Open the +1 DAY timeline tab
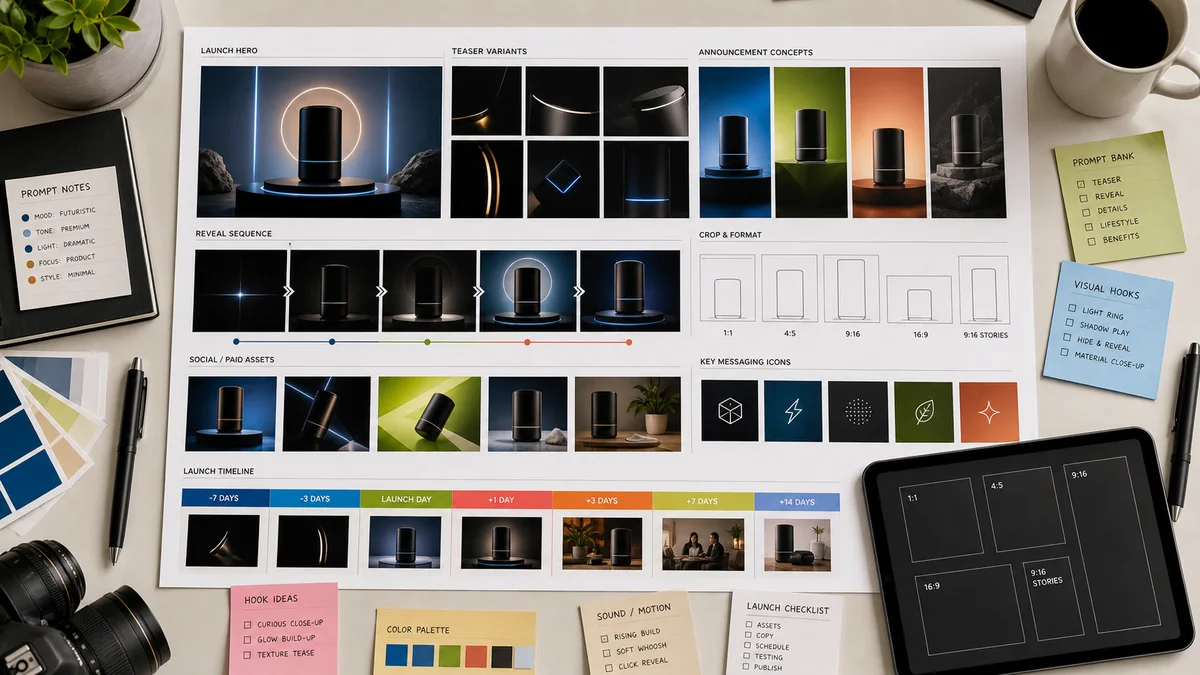Screen dimensions: 1200x675 [501, 499]
